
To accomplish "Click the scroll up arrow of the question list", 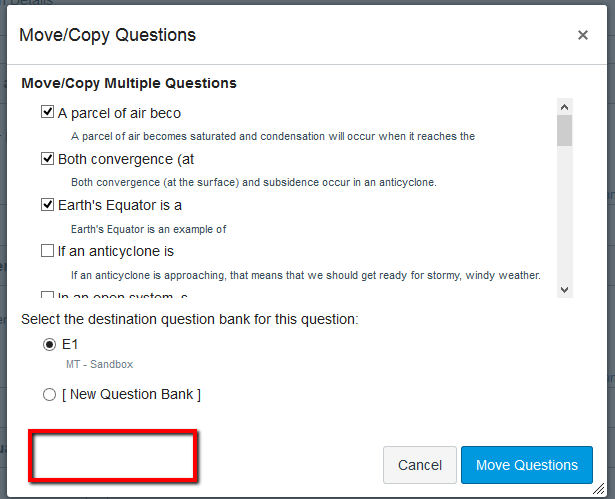I will tap(564, 106).
